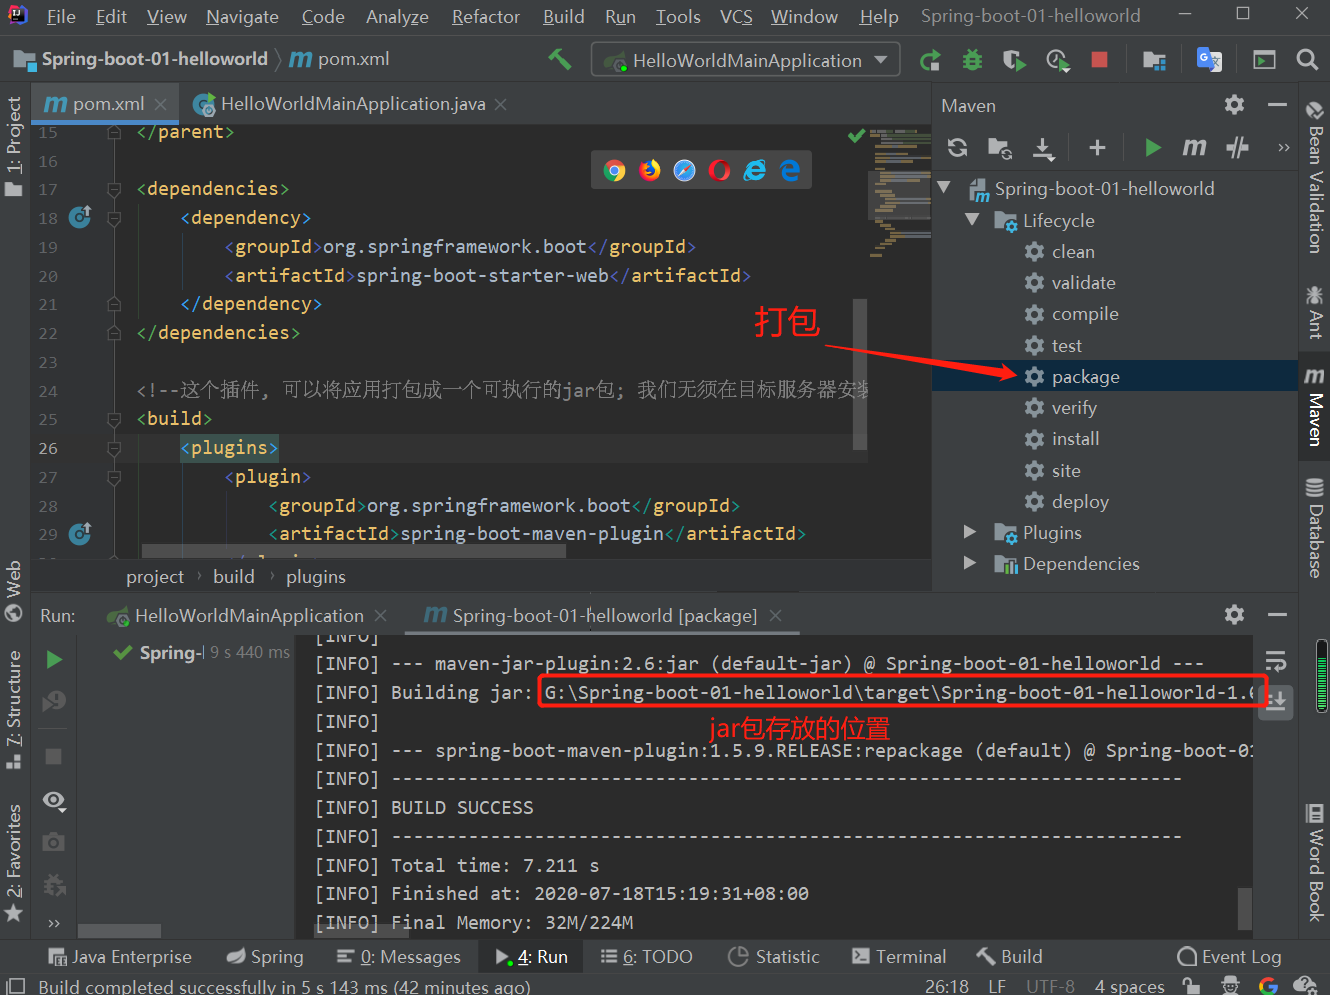The height and width of the screenshot is (995, 1330).
Task: Open the Event Log button
Action: click(x=1229, y=957)
